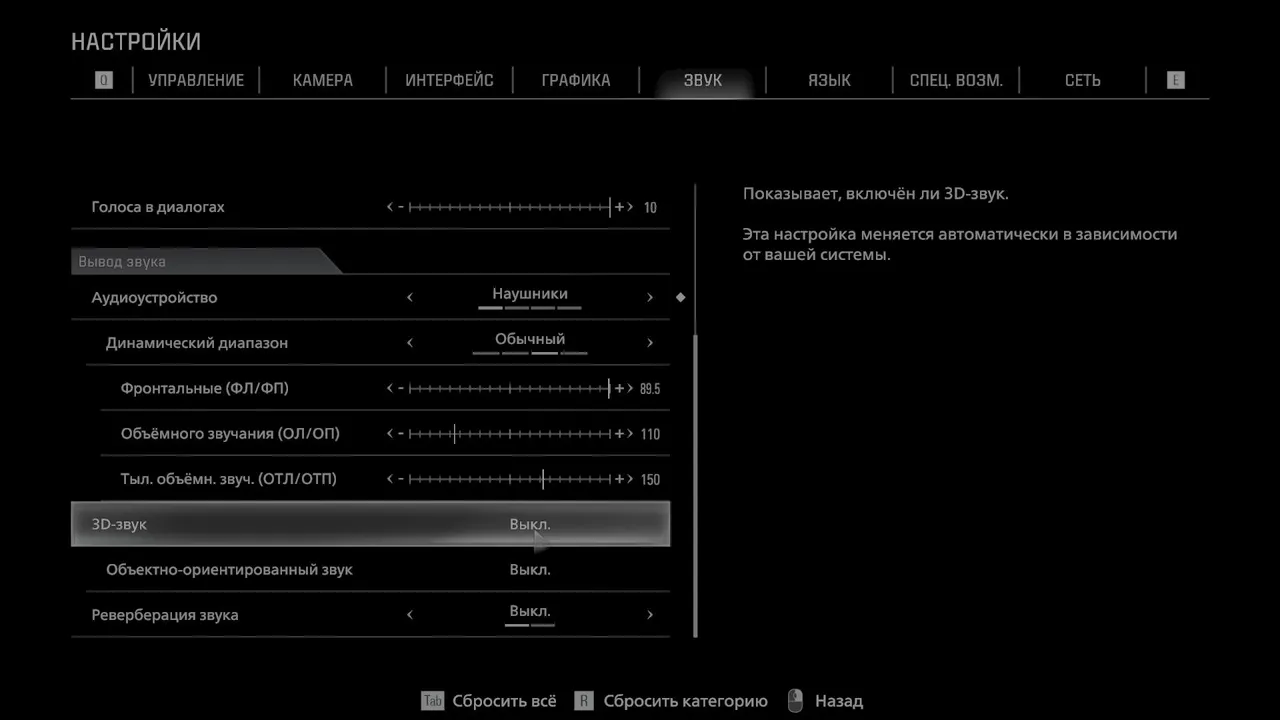Click the 110 value of Объёмного звучания
Screen dimensions: 1280x720
pos(650,434)
